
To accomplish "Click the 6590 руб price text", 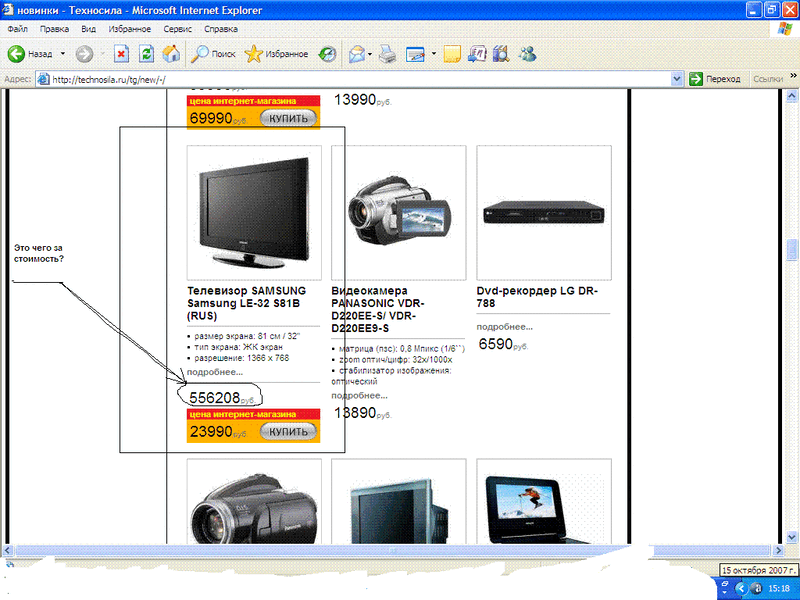I will pos(503,344).
